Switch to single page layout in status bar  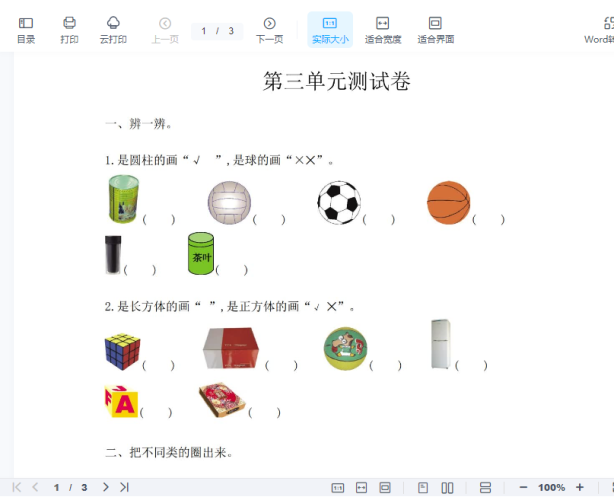(x=423, y=487)
